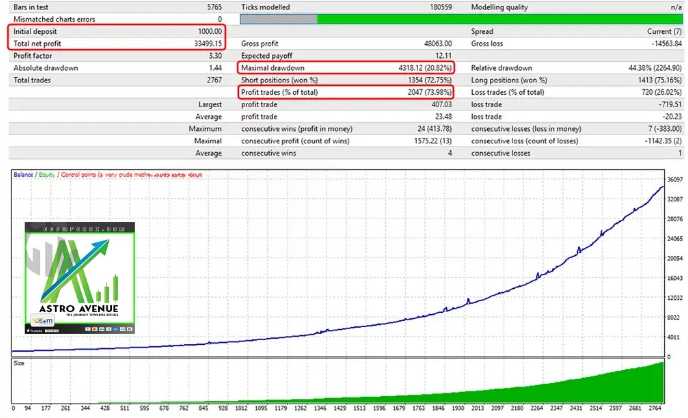Click the value 7 (-383.00)

click(x=665, y=129)
